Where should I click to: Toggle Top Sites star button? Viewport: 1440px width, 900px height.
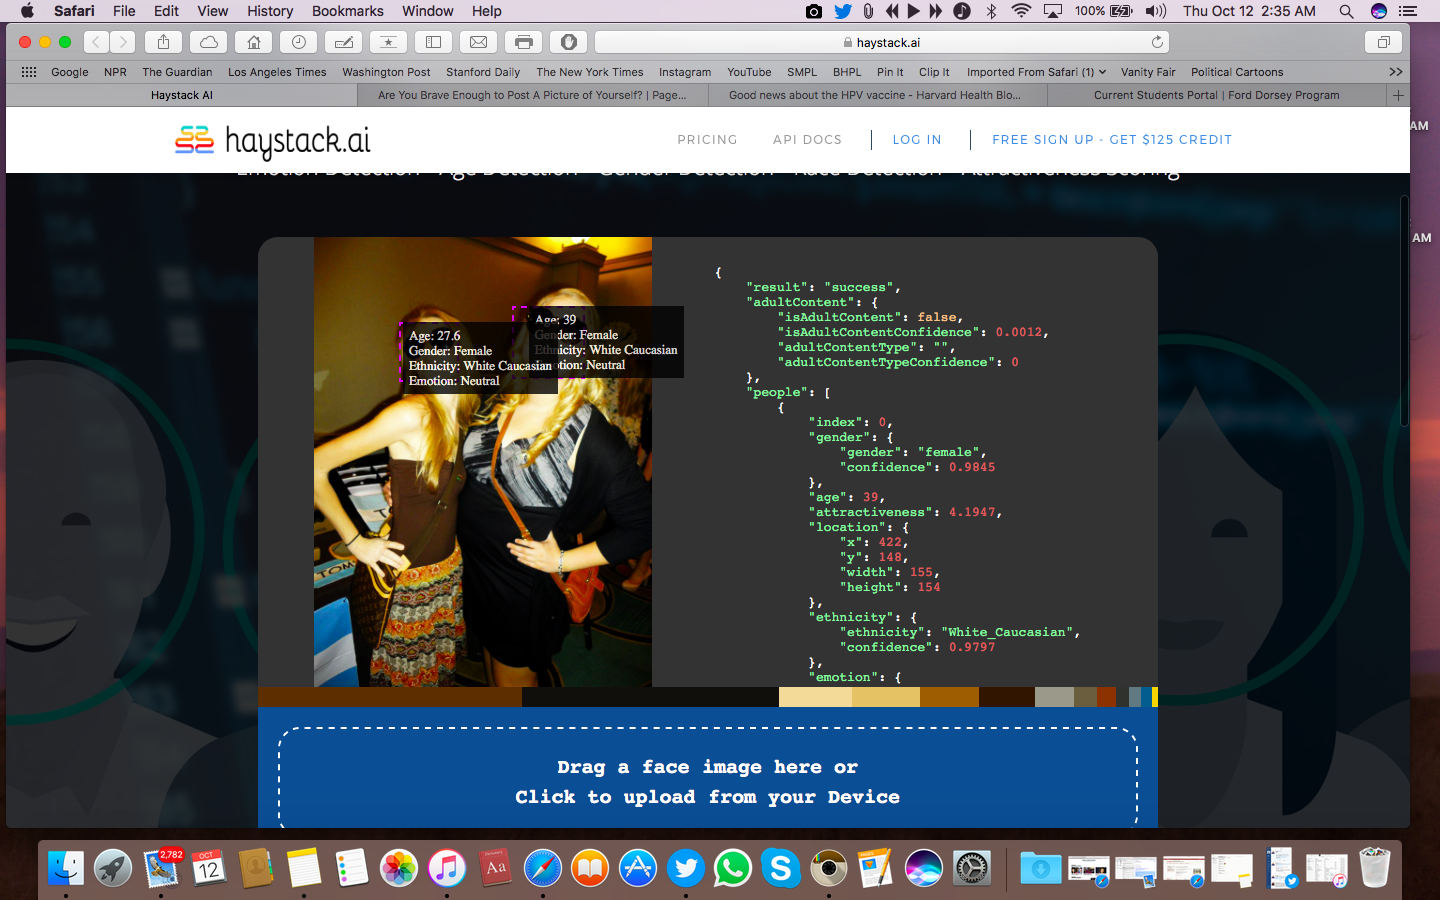click(389, 42)
